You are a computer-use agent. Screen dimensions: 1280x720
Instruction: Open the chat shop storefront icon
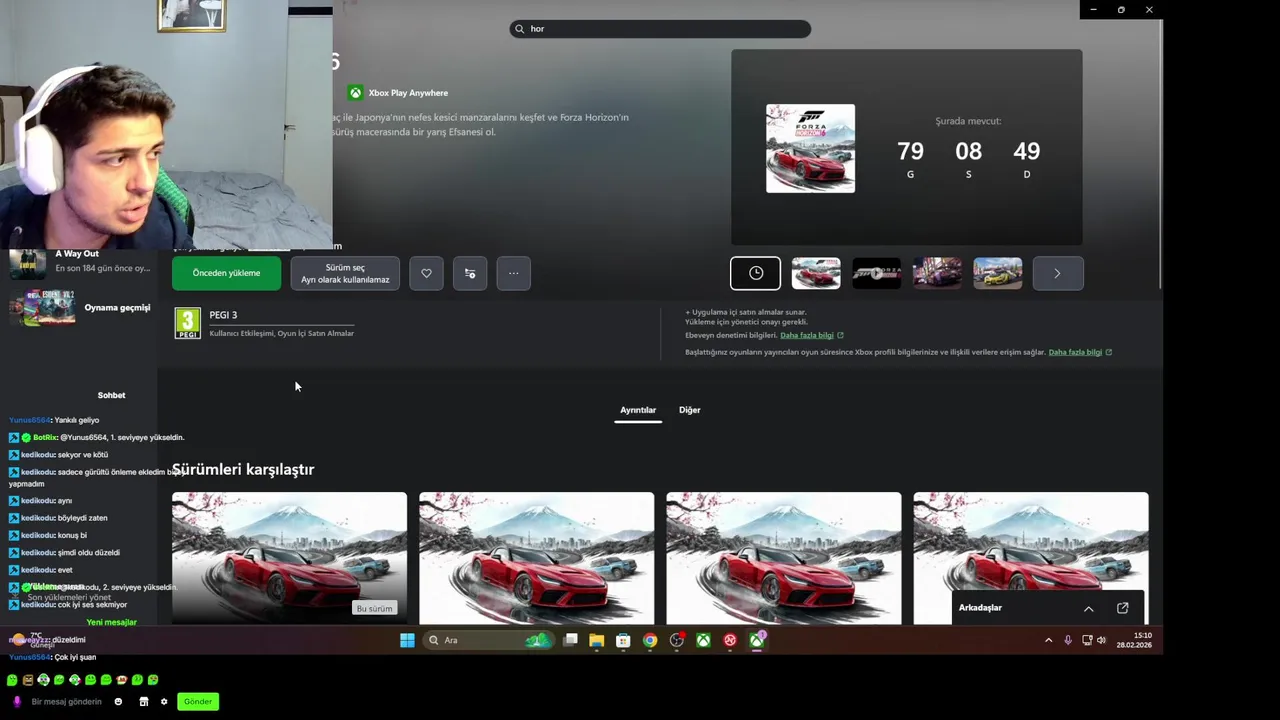[143, 702]
